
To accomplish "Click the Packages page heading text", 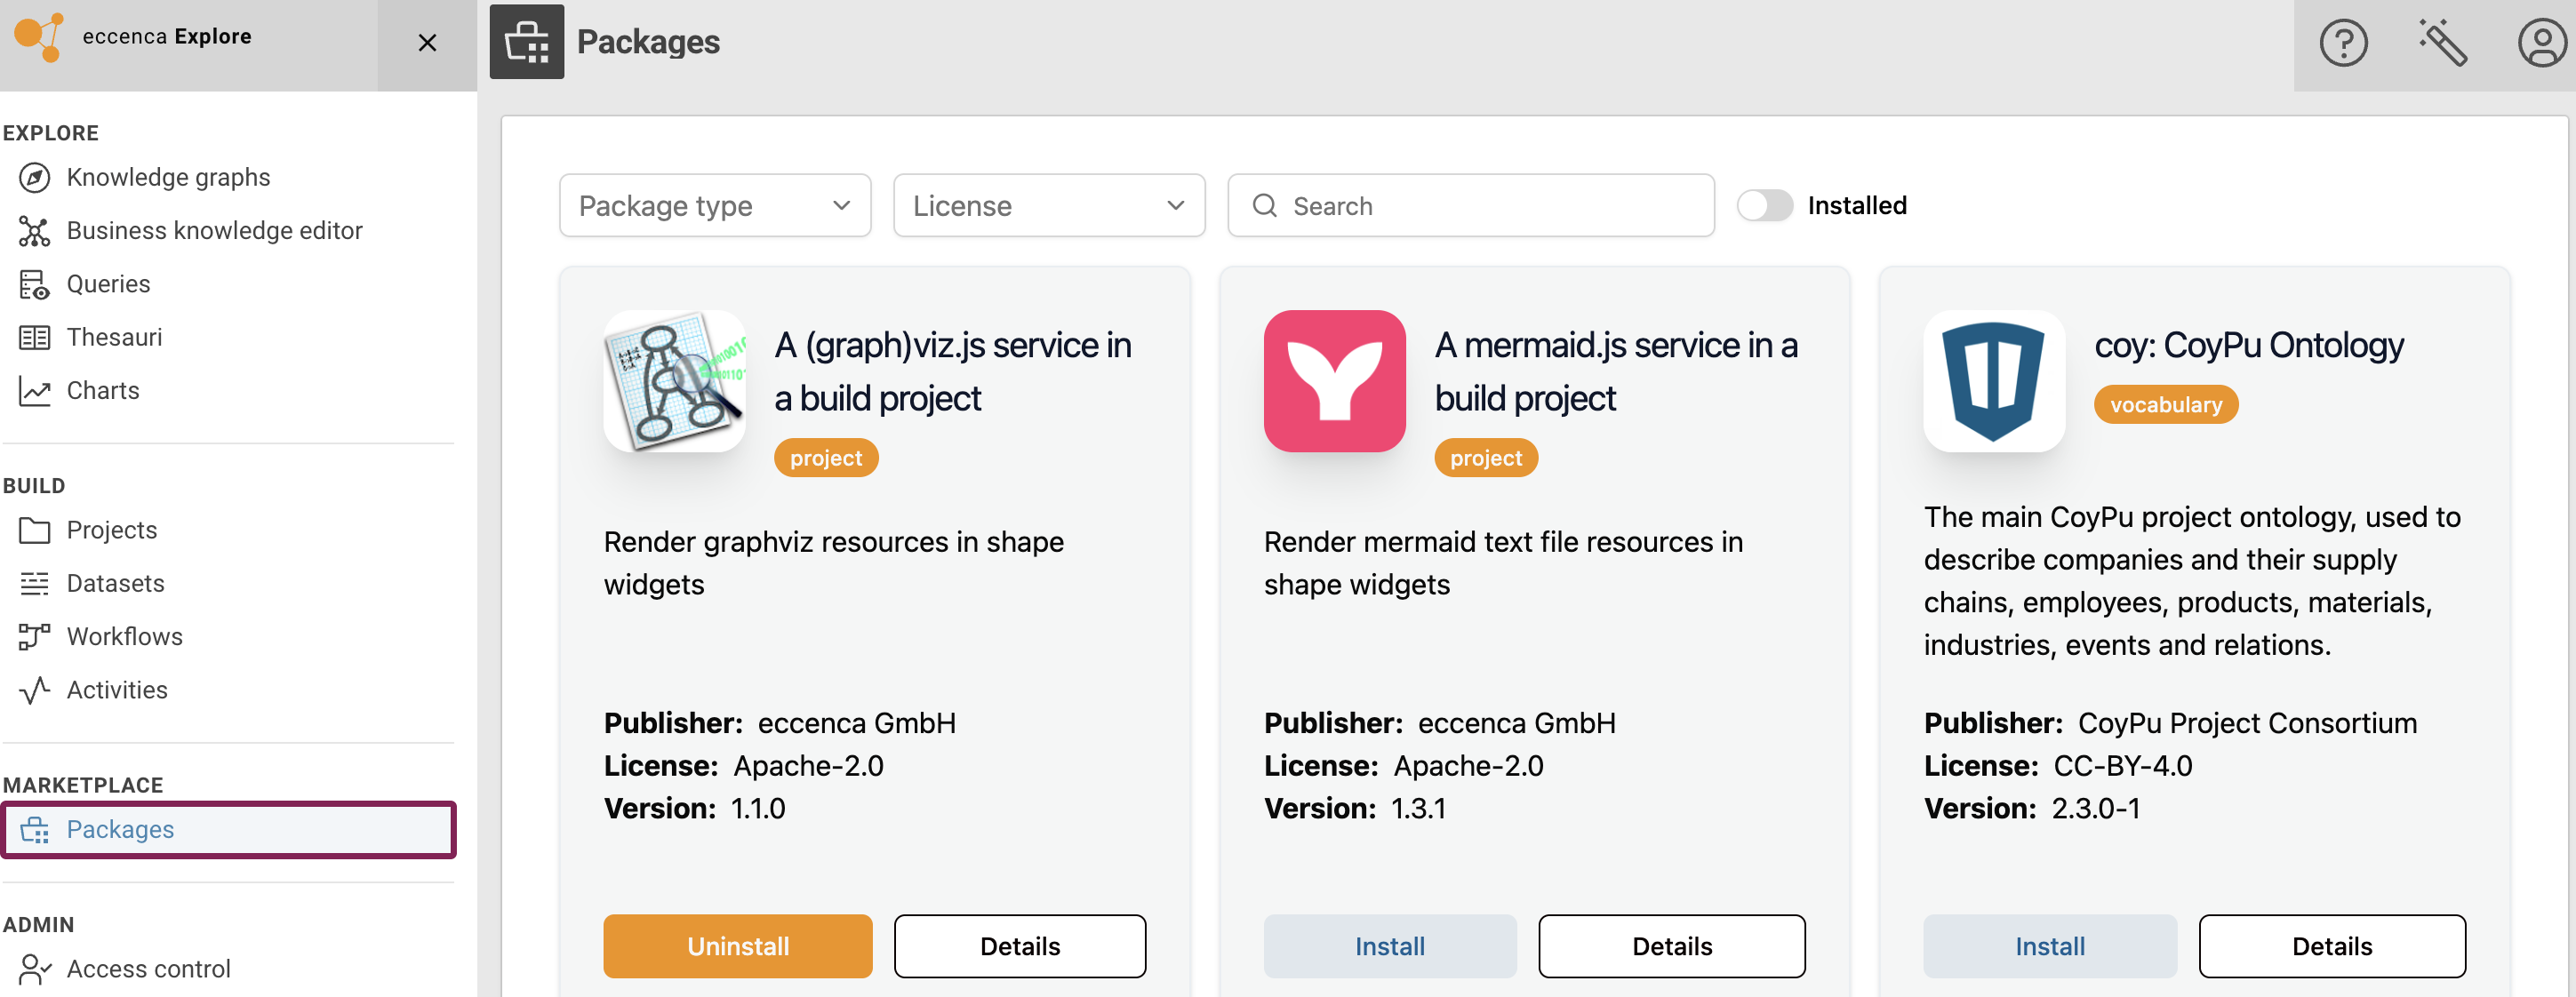I will point(648,42).
